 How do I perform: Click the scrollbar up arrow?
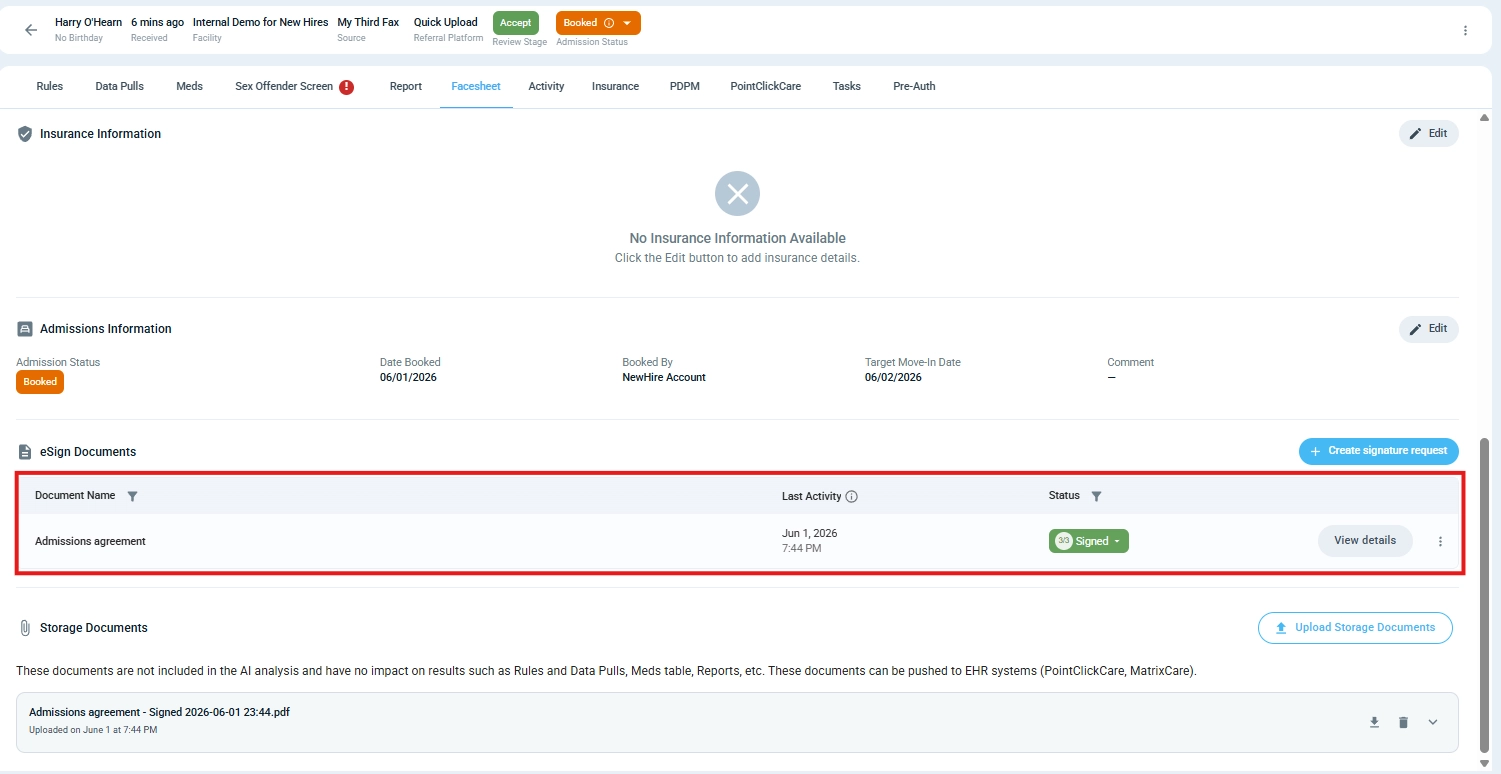coord(1484,118)
